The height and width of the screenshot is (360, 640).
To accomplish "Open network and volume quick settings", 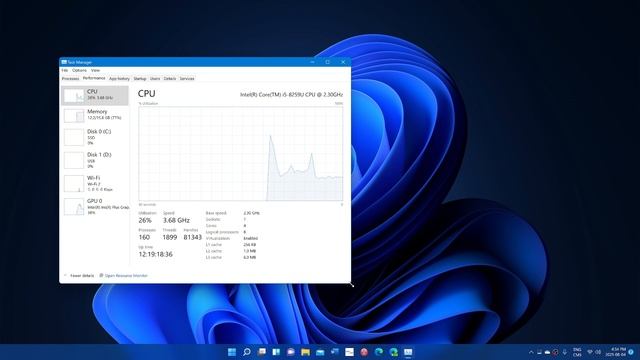I will point(594,352).
